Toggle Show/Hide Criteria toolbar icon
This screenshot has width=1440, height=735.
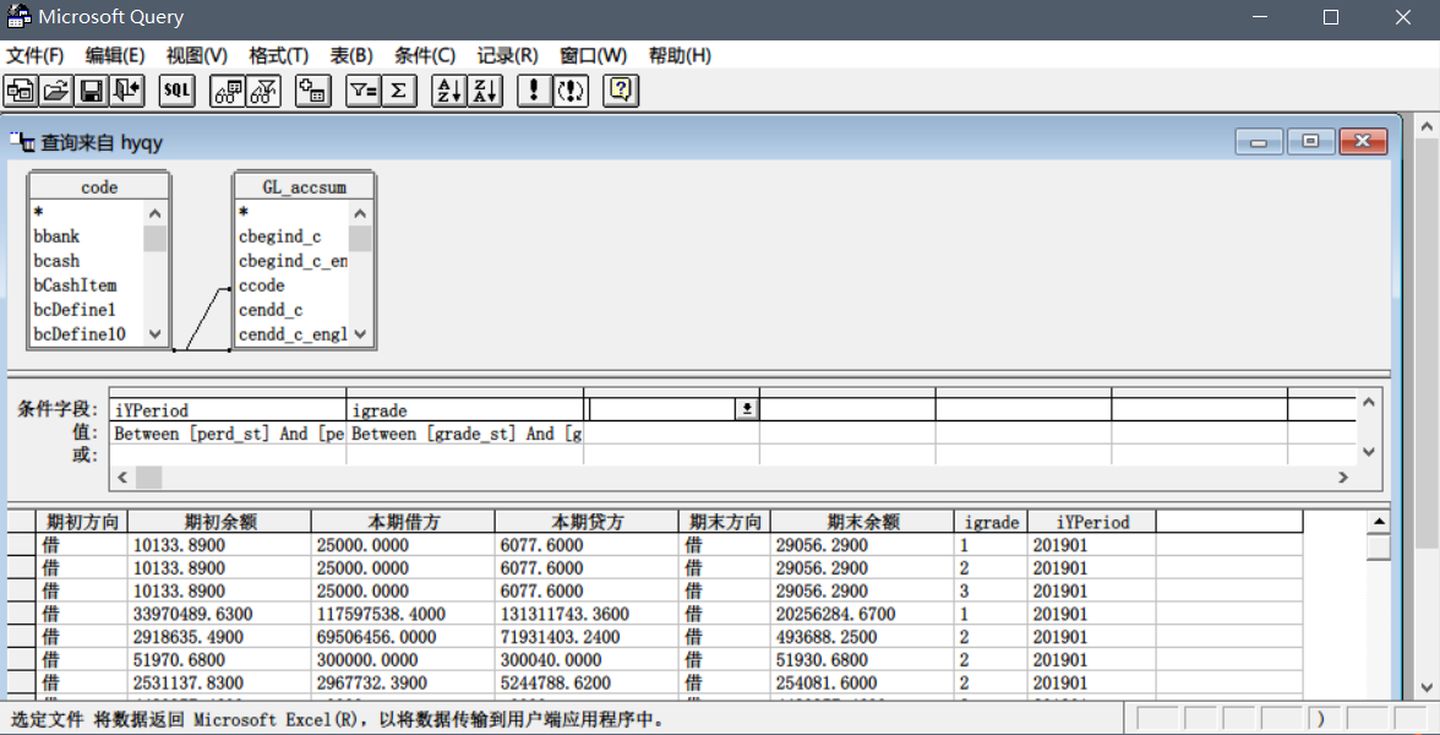point(264,91)
